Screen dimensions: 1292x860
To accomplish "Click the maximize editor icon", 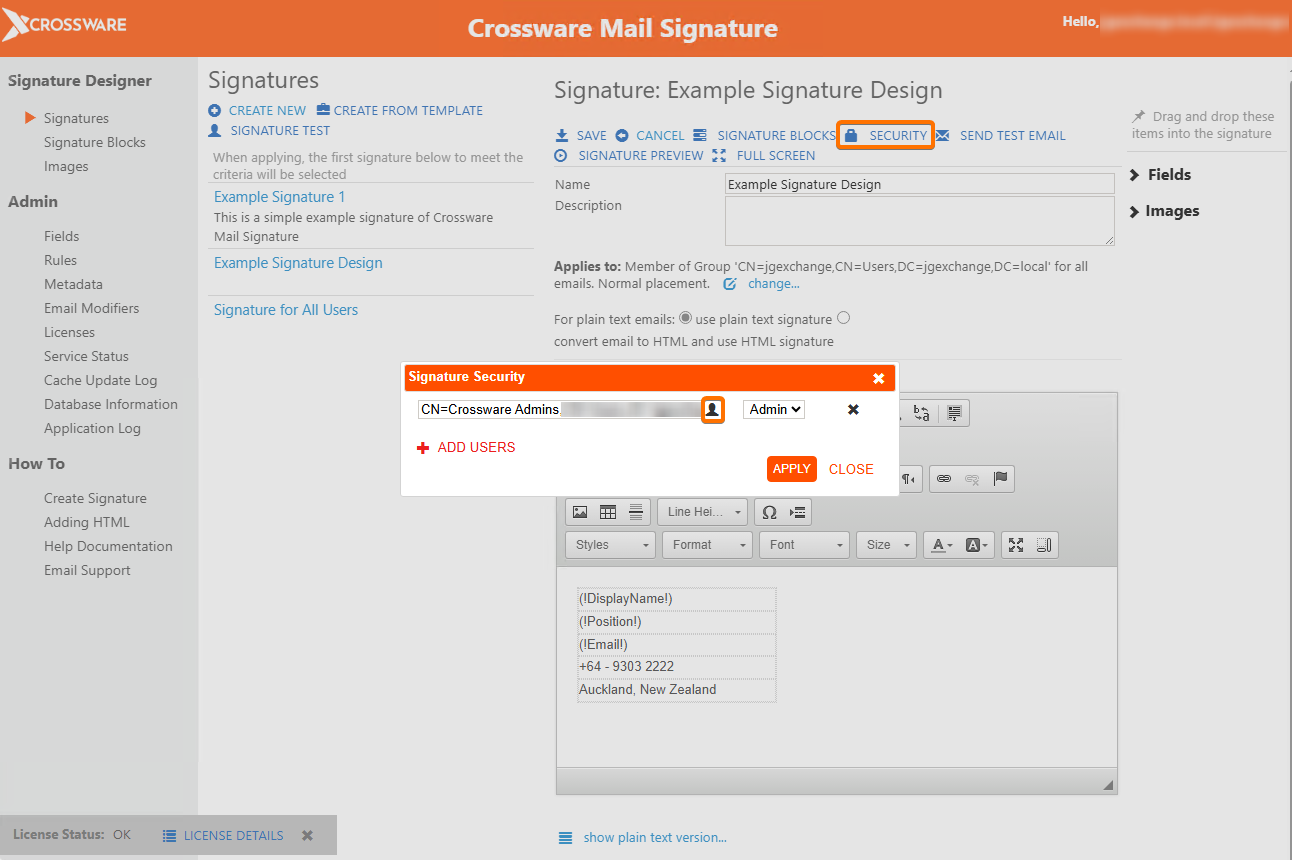I will pos(1016,545).
